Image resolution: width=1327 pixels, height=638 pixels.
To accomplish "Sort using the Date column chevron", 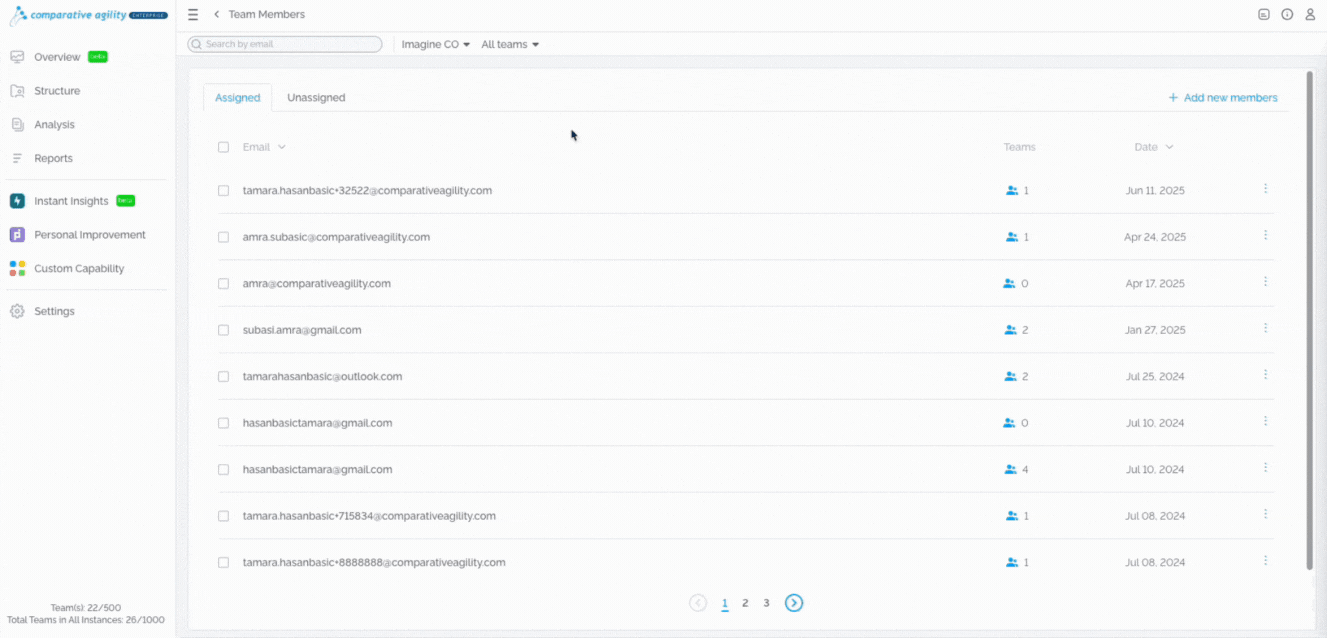I will coord(1170,147).
